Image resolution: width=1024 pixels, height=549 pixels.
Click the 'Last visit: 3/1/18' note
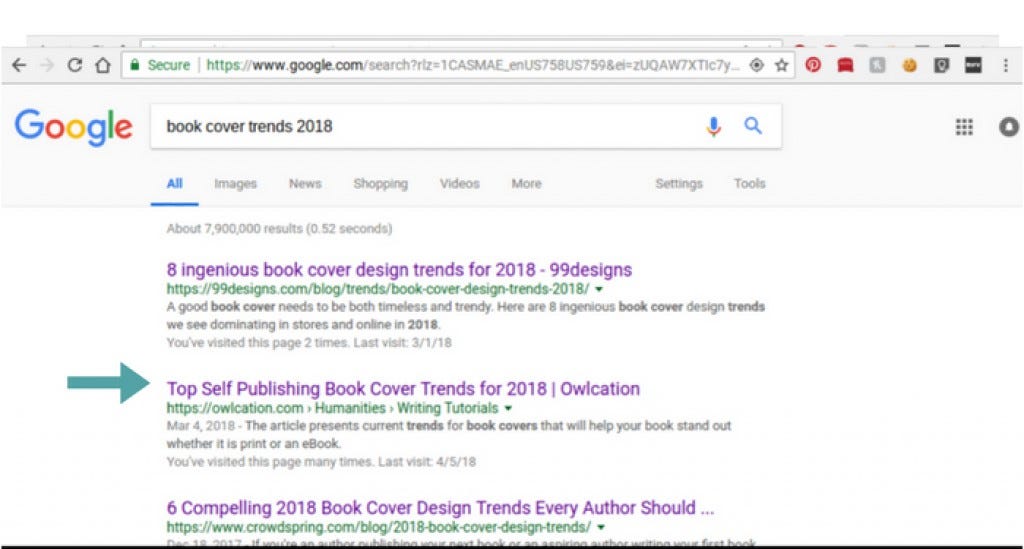tap(402, 342)
